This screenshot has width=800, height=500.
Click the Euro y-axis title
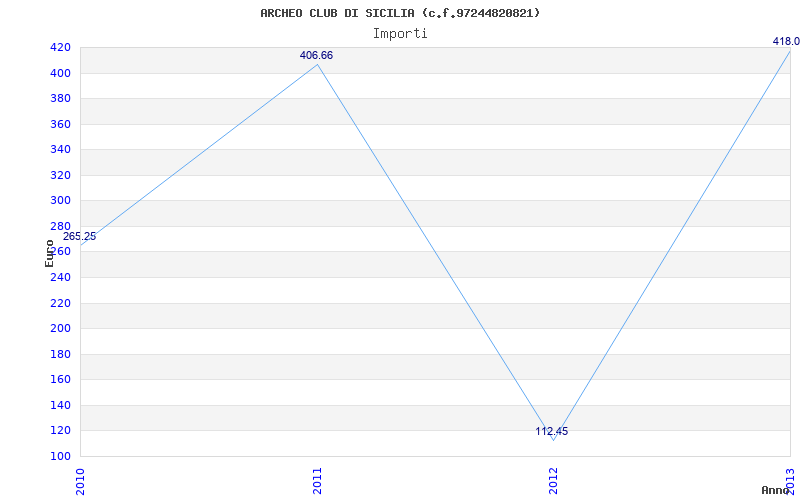point(49,253)
